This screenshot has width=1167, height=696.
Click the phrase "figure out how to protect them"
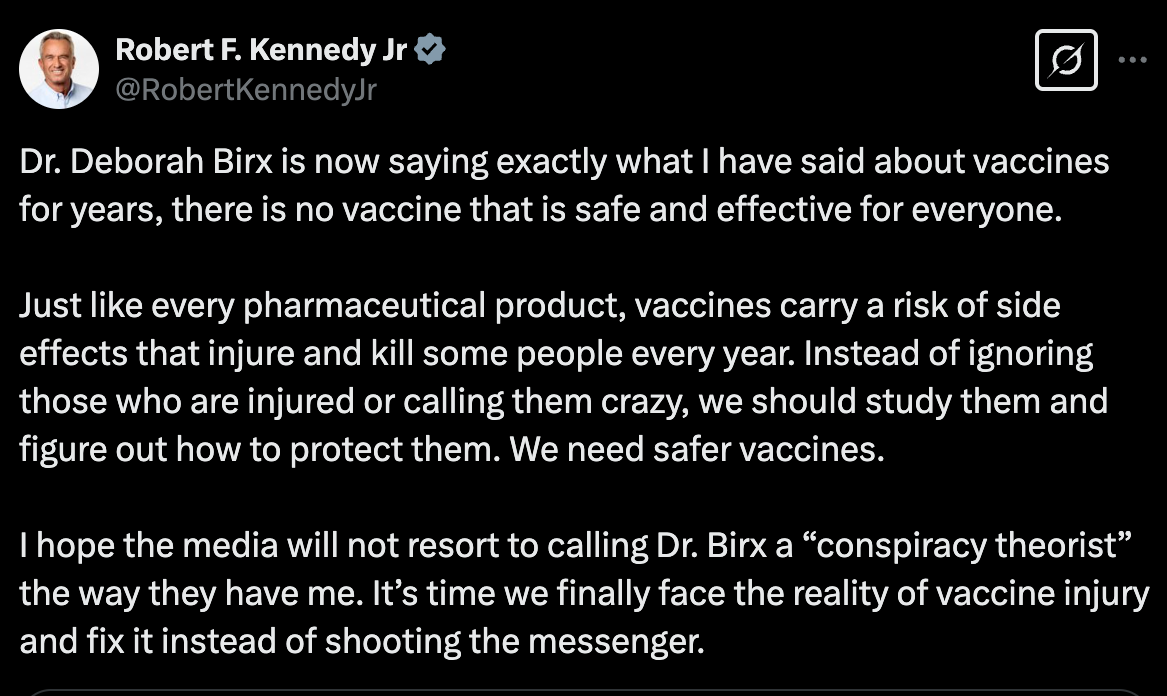tap(259, 450)
